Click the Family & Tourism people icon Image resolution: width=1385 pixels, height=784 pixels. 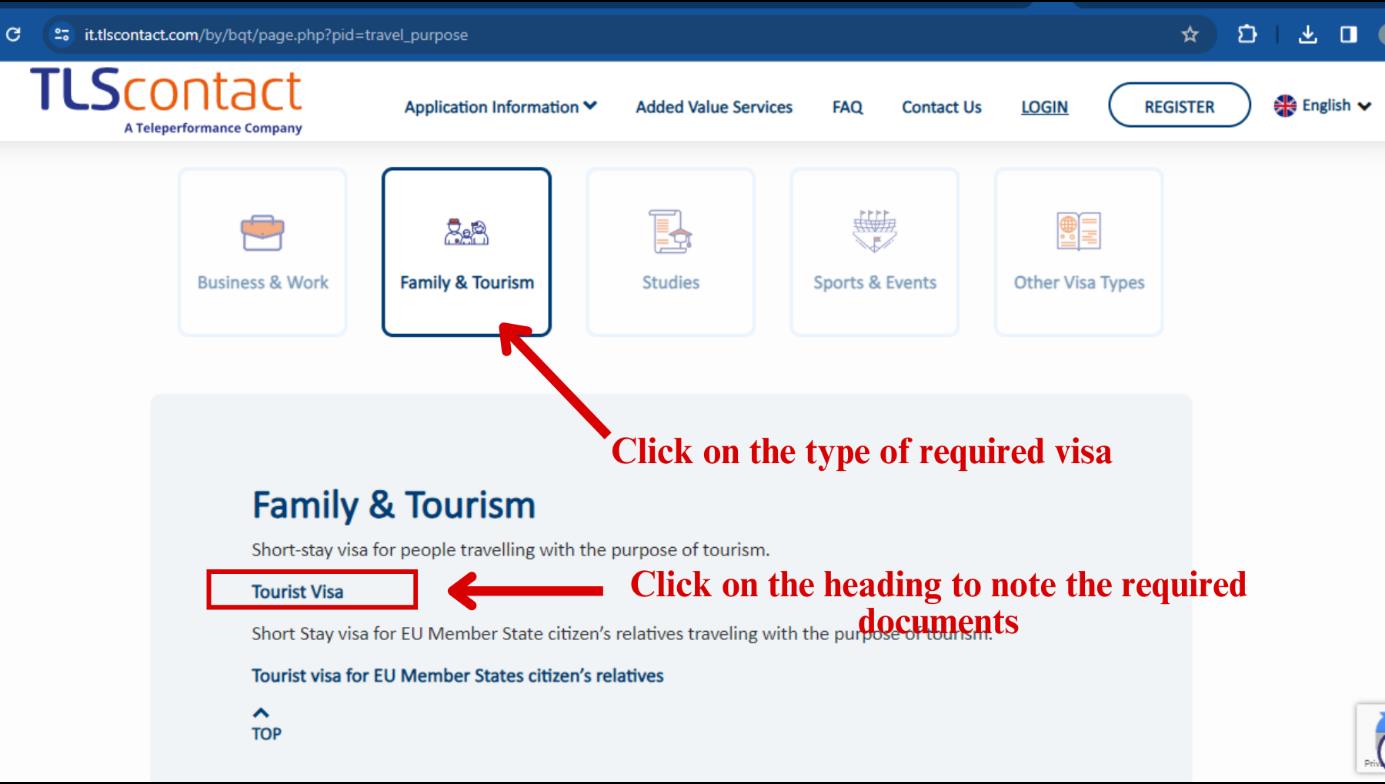(466, 229)
